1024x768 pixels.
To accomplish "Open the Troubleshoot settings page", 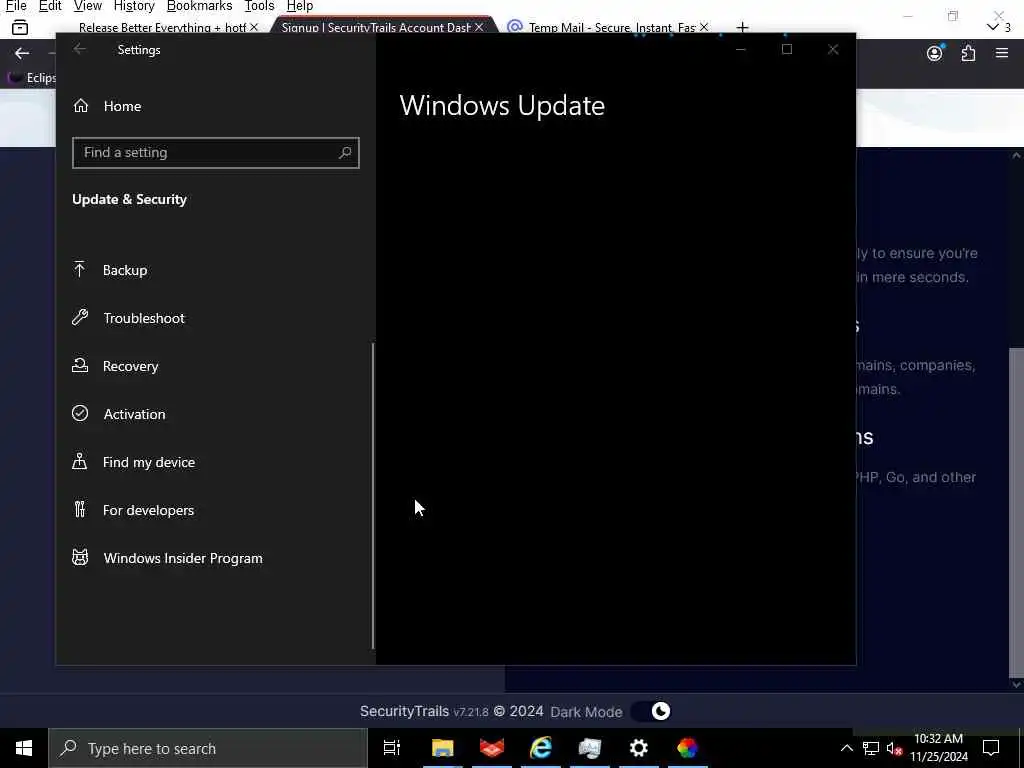I will [144, 318].
